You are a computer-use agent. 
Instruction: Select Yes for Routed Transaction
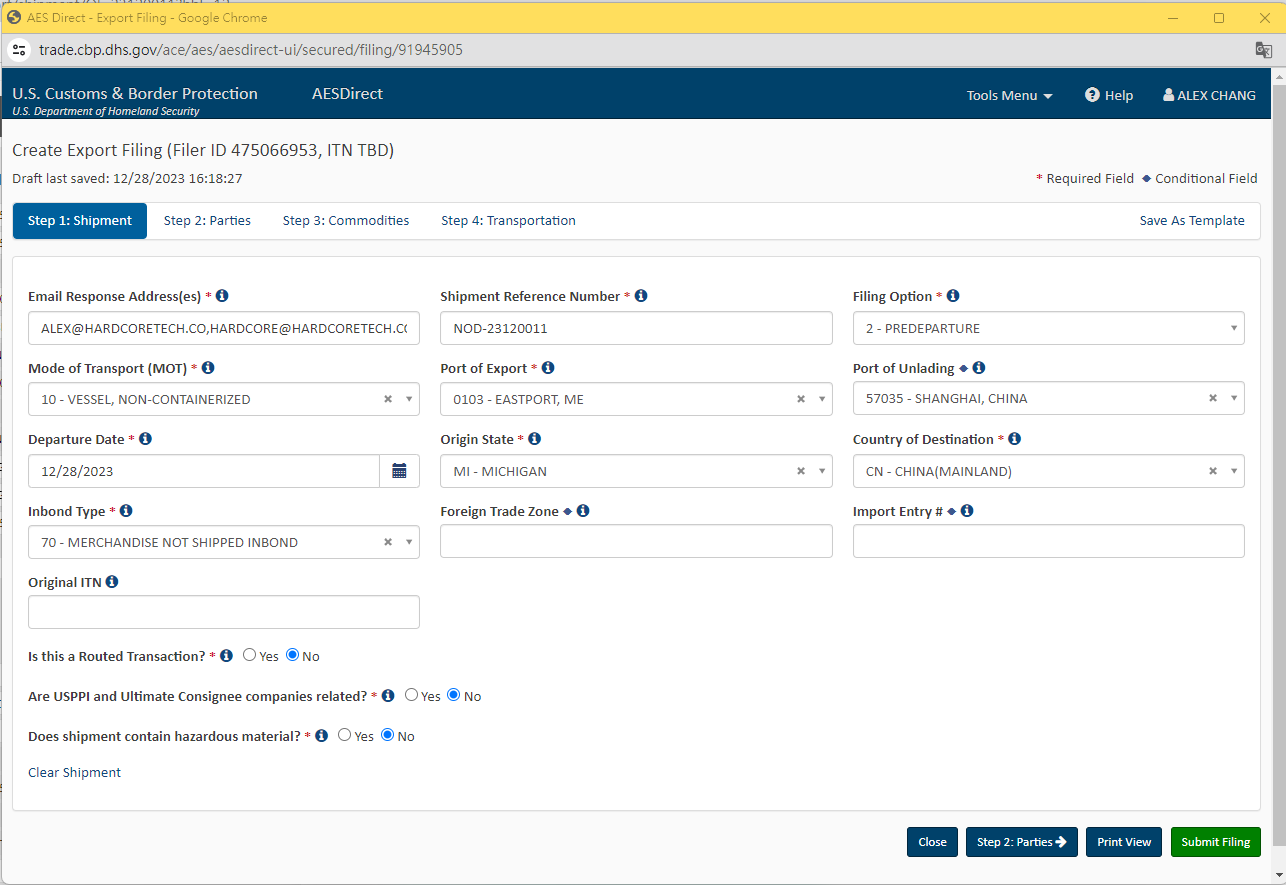(249, 654)
